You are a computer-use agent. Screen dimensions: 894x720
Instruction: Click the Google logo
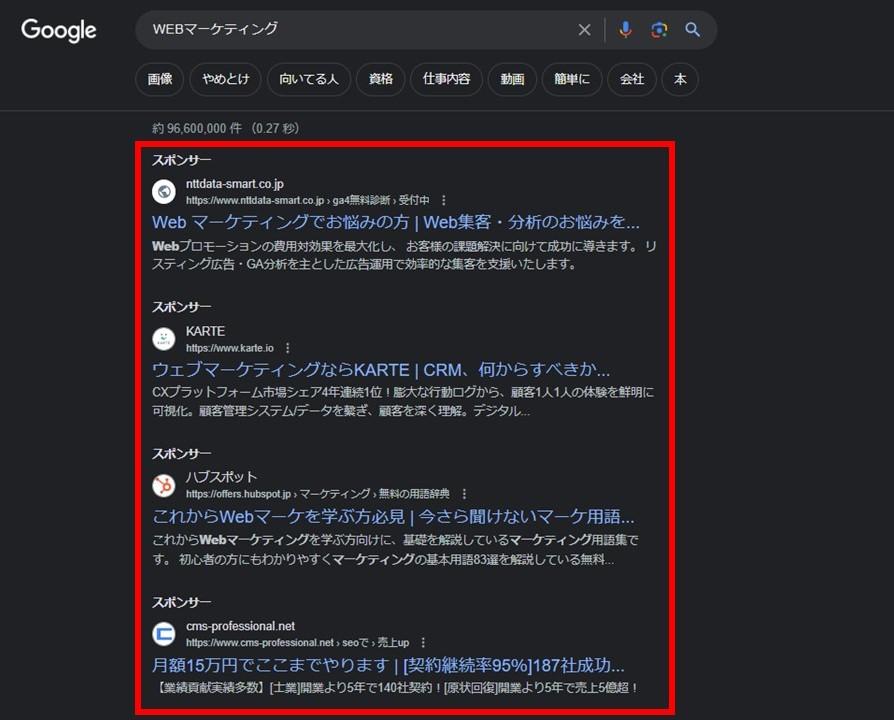coord(59,30)
